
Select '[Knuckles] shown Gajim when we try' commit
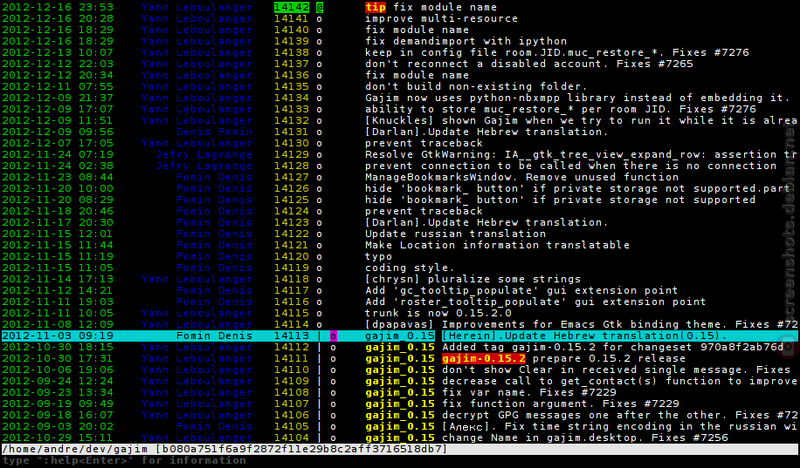581,120
